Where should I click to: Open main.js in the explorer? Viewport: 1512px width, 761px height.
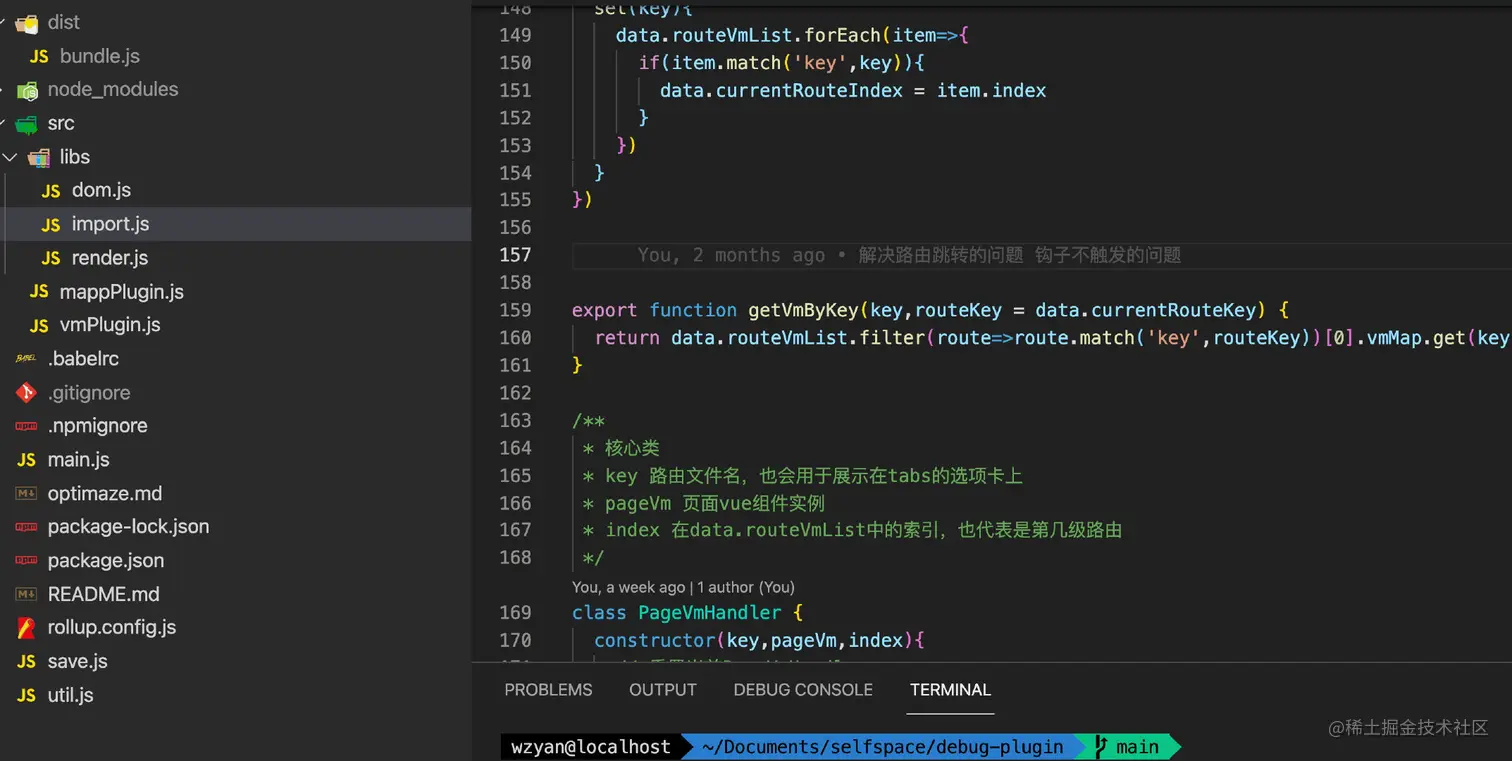tap(79, 460)
